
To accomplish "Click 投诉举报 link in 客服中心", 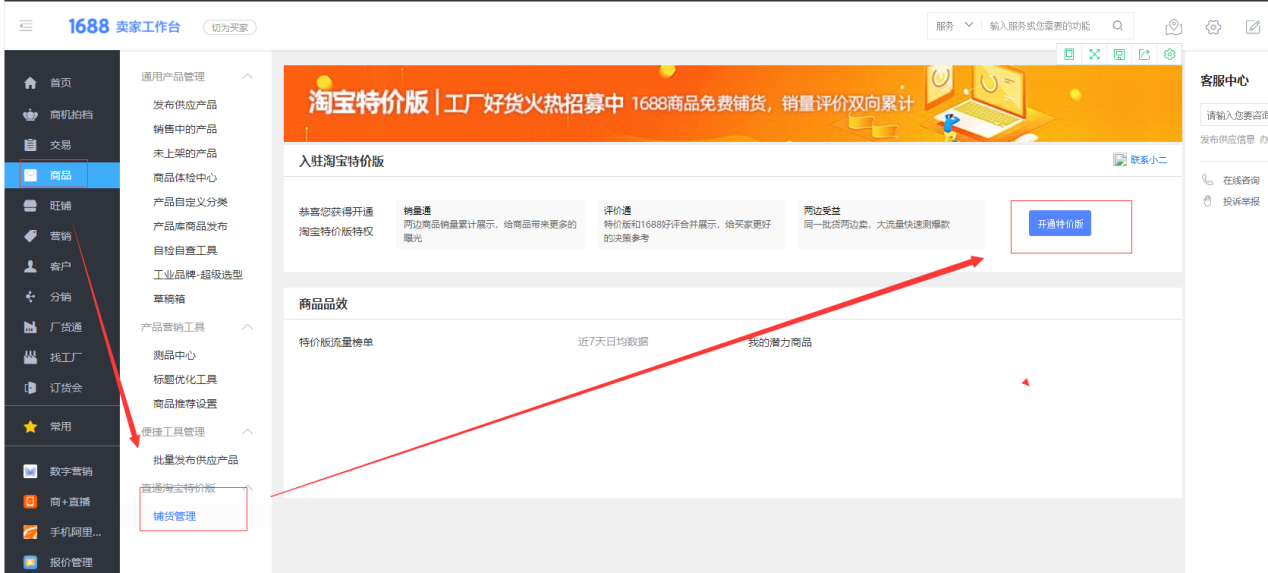I will [1241, 201].
